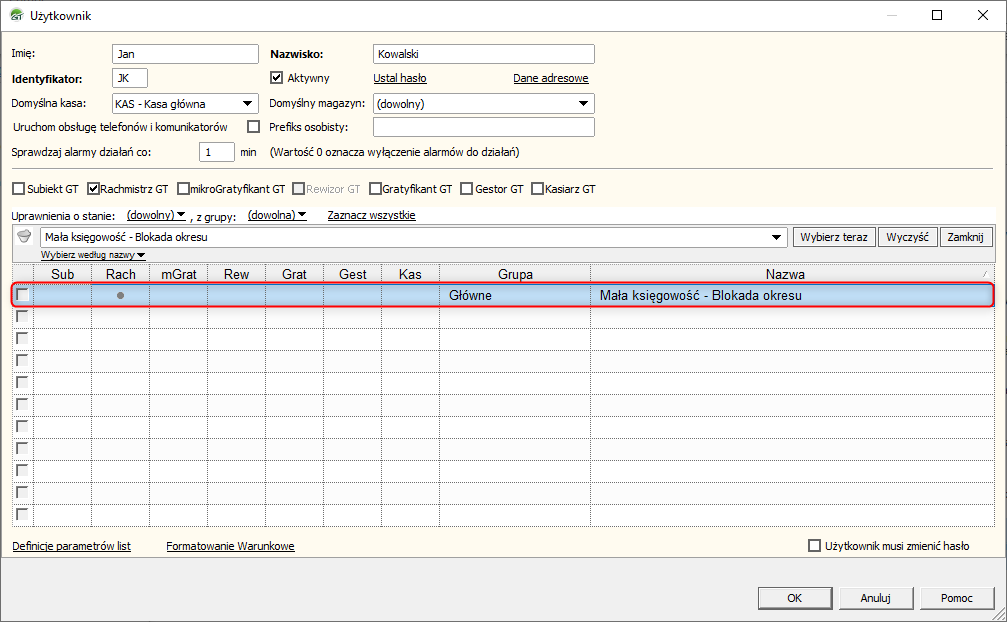This screenshot has height=622, width=1007.
Task: Check the Gratyfikant GT checkbox
Action: click(376, 189)
